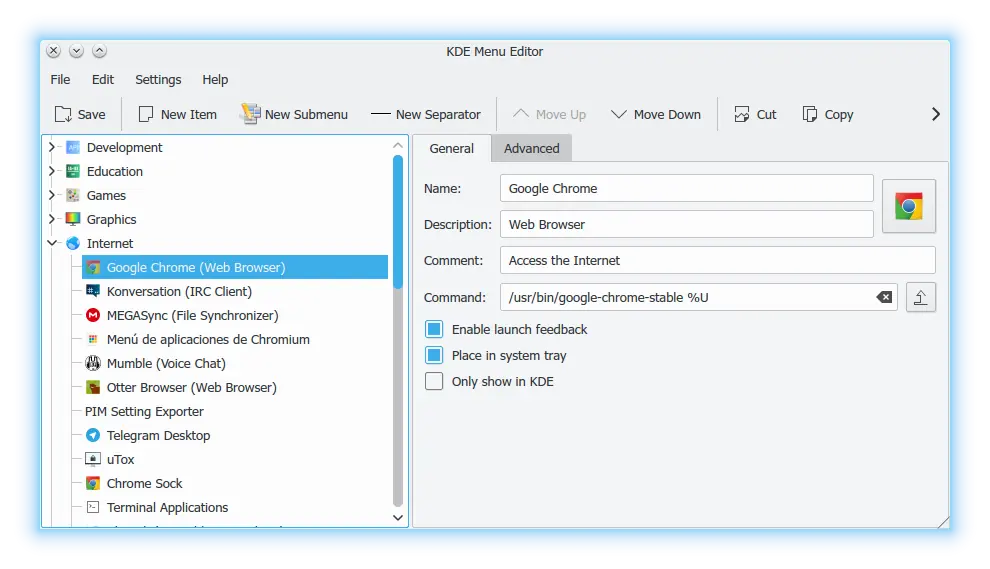The image size is (990, 569).
Task: Click the tree scrollbar up arrow
Action: (x=398, y=145)
